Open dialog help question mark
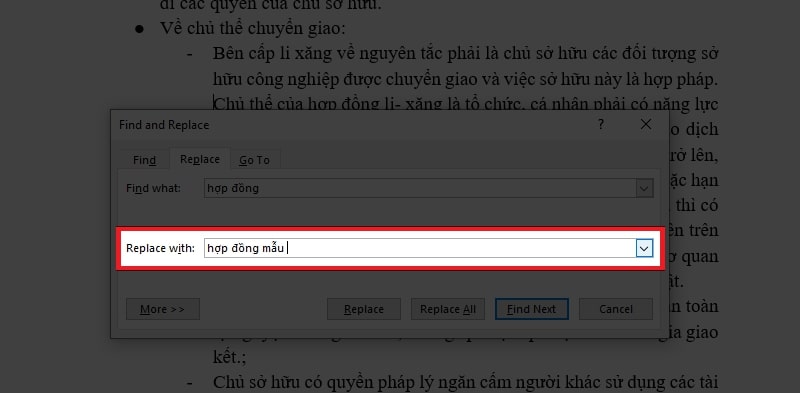 coord(601,125)
